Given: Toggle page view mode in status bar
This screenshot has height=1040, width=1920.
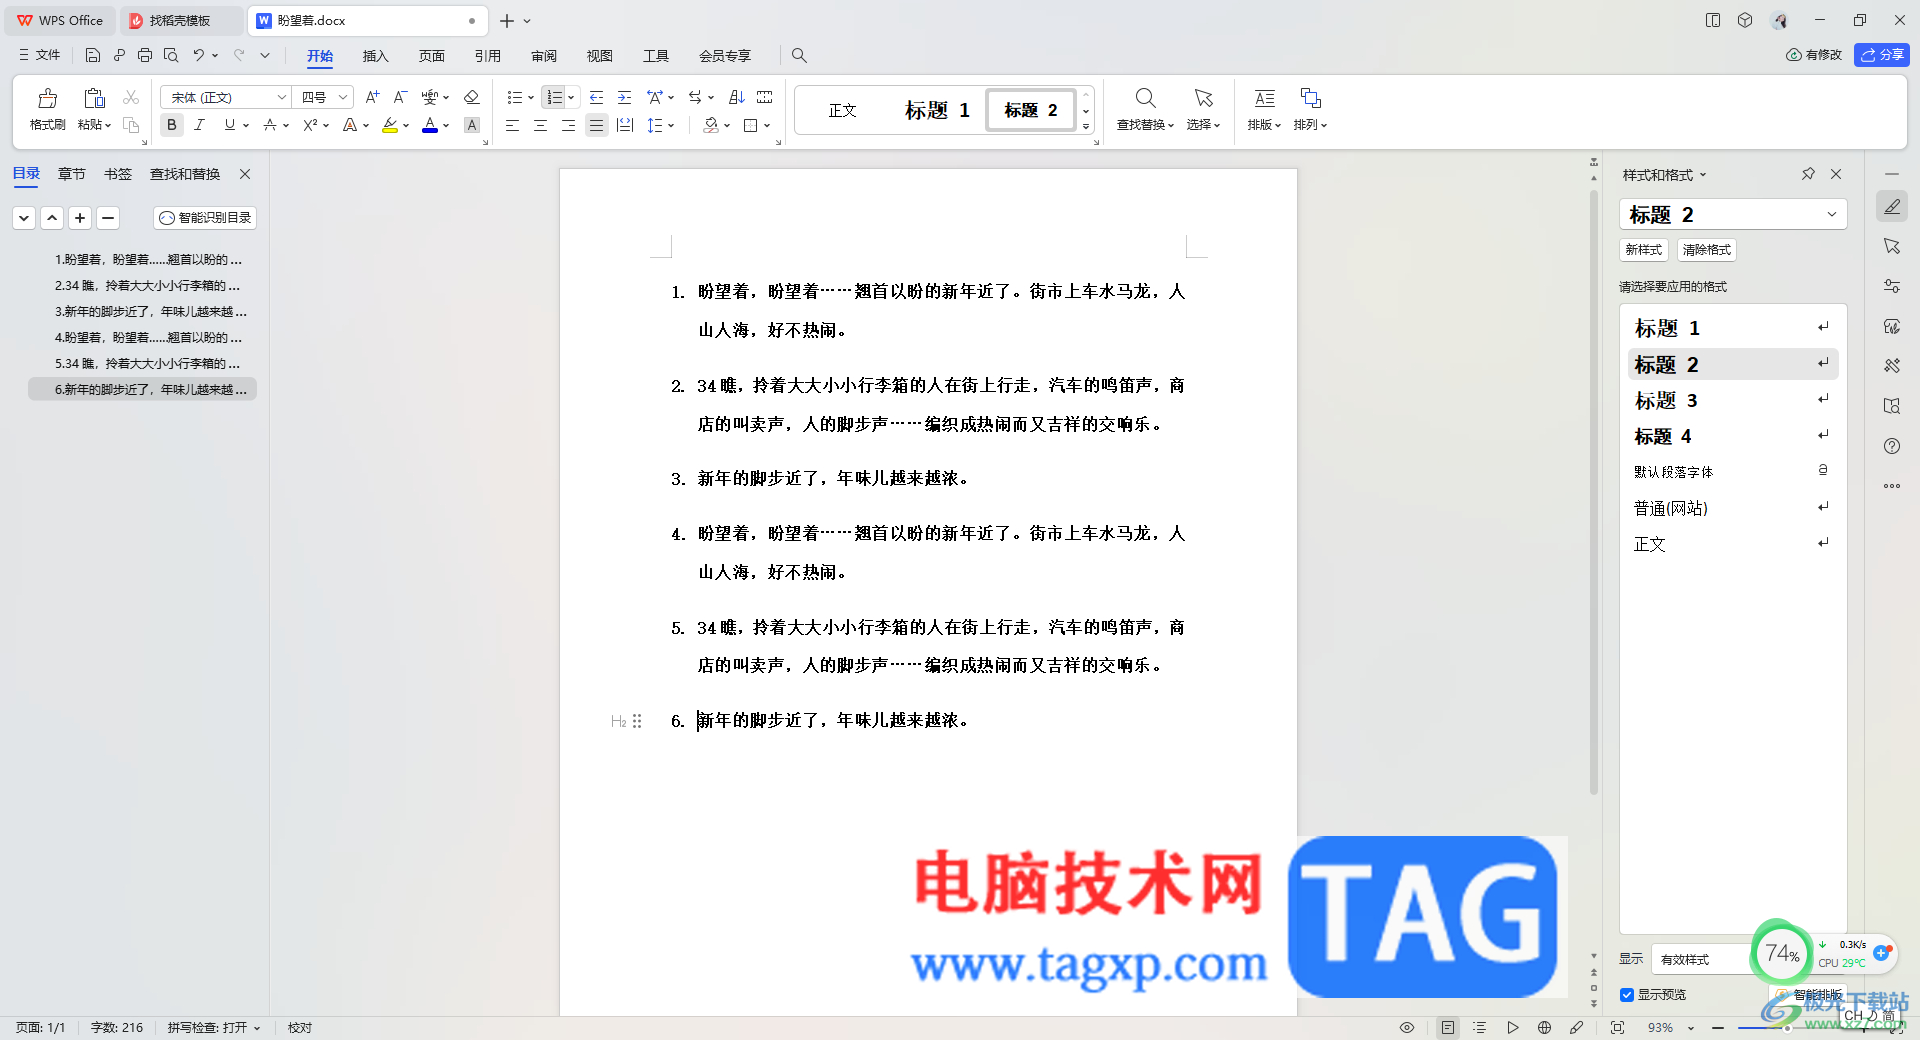Looking at the screenshot, I should coord(1448,1027).
